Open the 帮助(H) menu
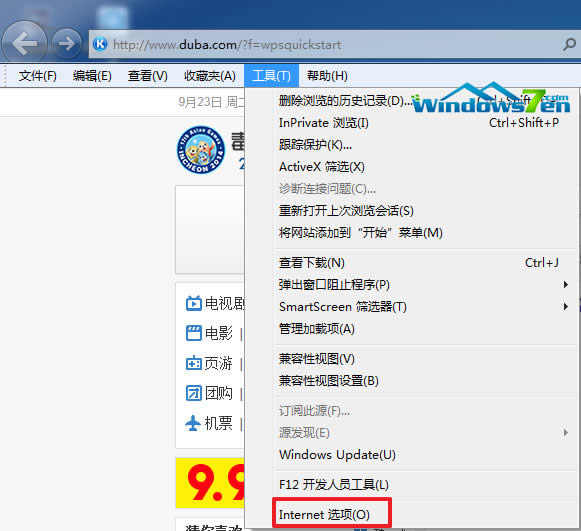The width and height of the screenshot is (581, 531). click(x=327, y=76)
